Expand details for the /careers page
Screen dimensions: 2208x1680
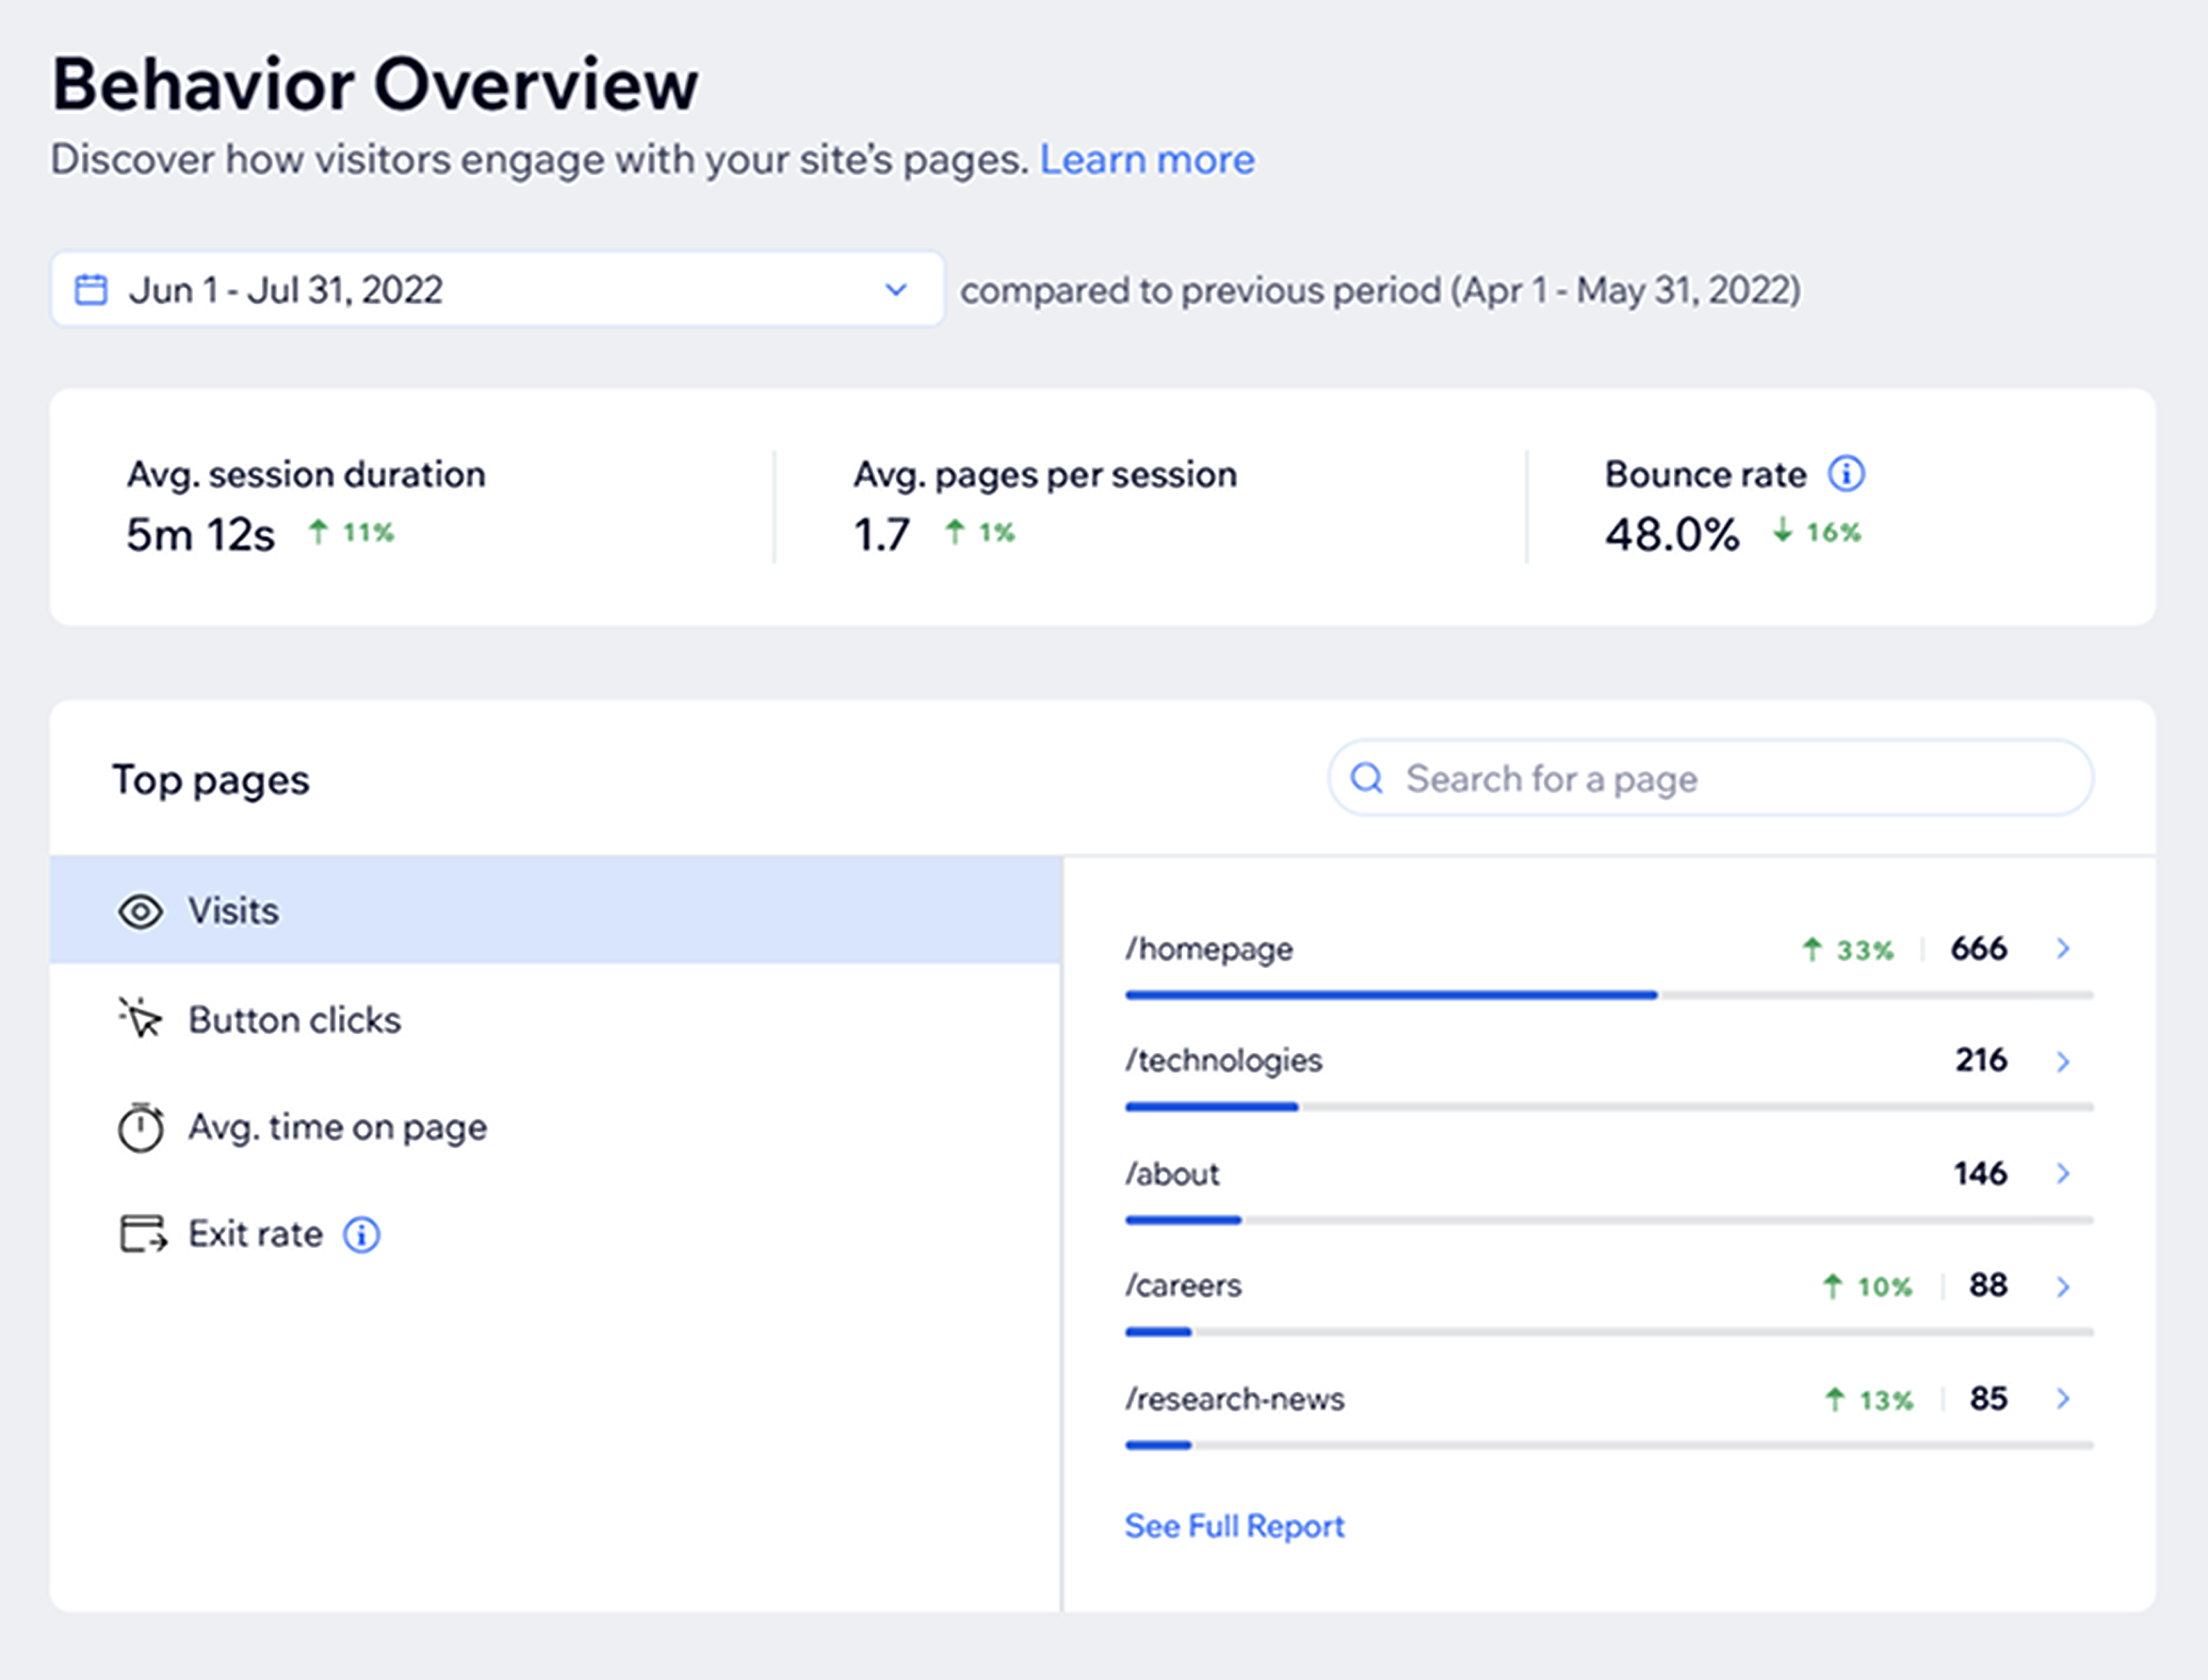pyautogui.click(x=2063, y=1286)
